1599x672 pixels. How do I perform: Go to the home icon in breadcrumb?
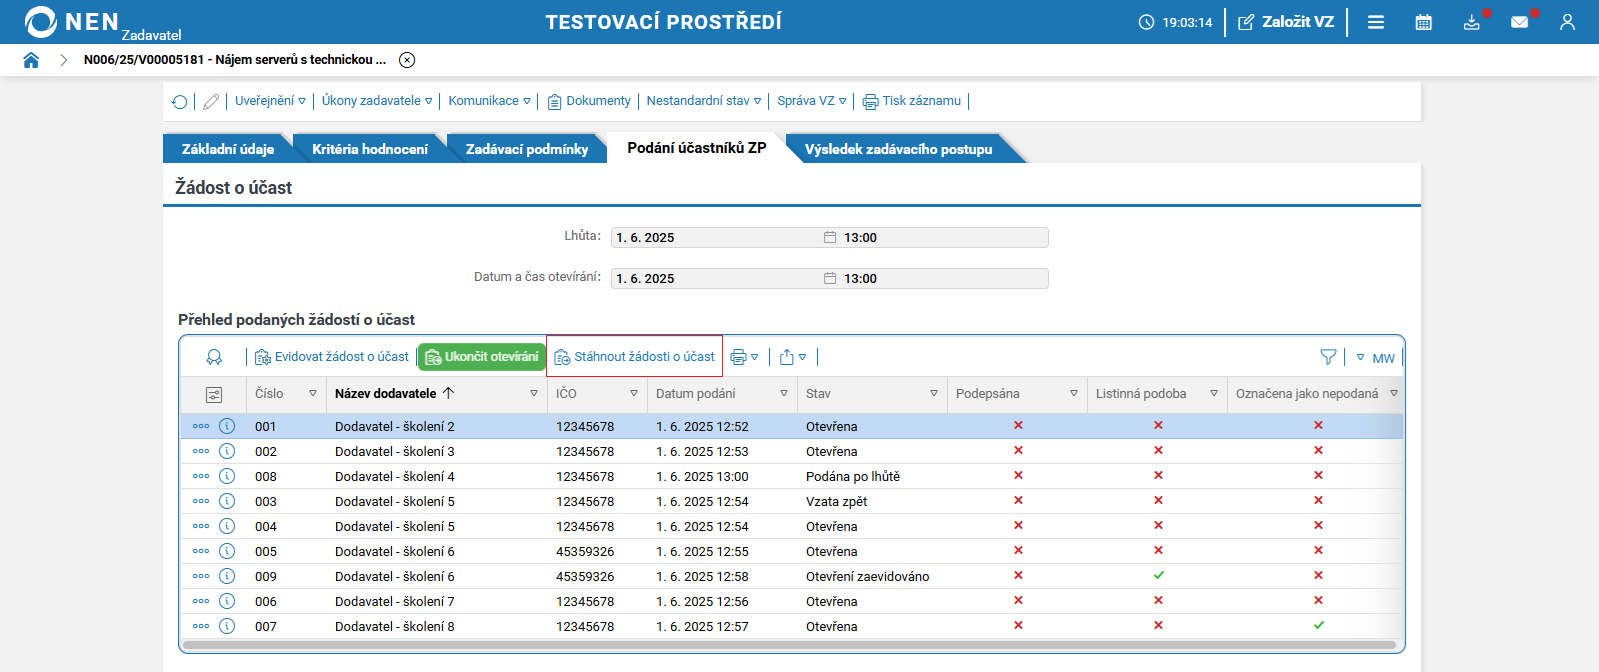coord(31,60)
